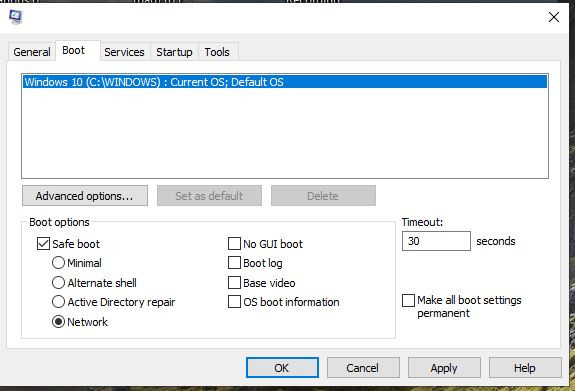
Task: Select the Windows 10 boot entry
Action: [x=285, y=82]
